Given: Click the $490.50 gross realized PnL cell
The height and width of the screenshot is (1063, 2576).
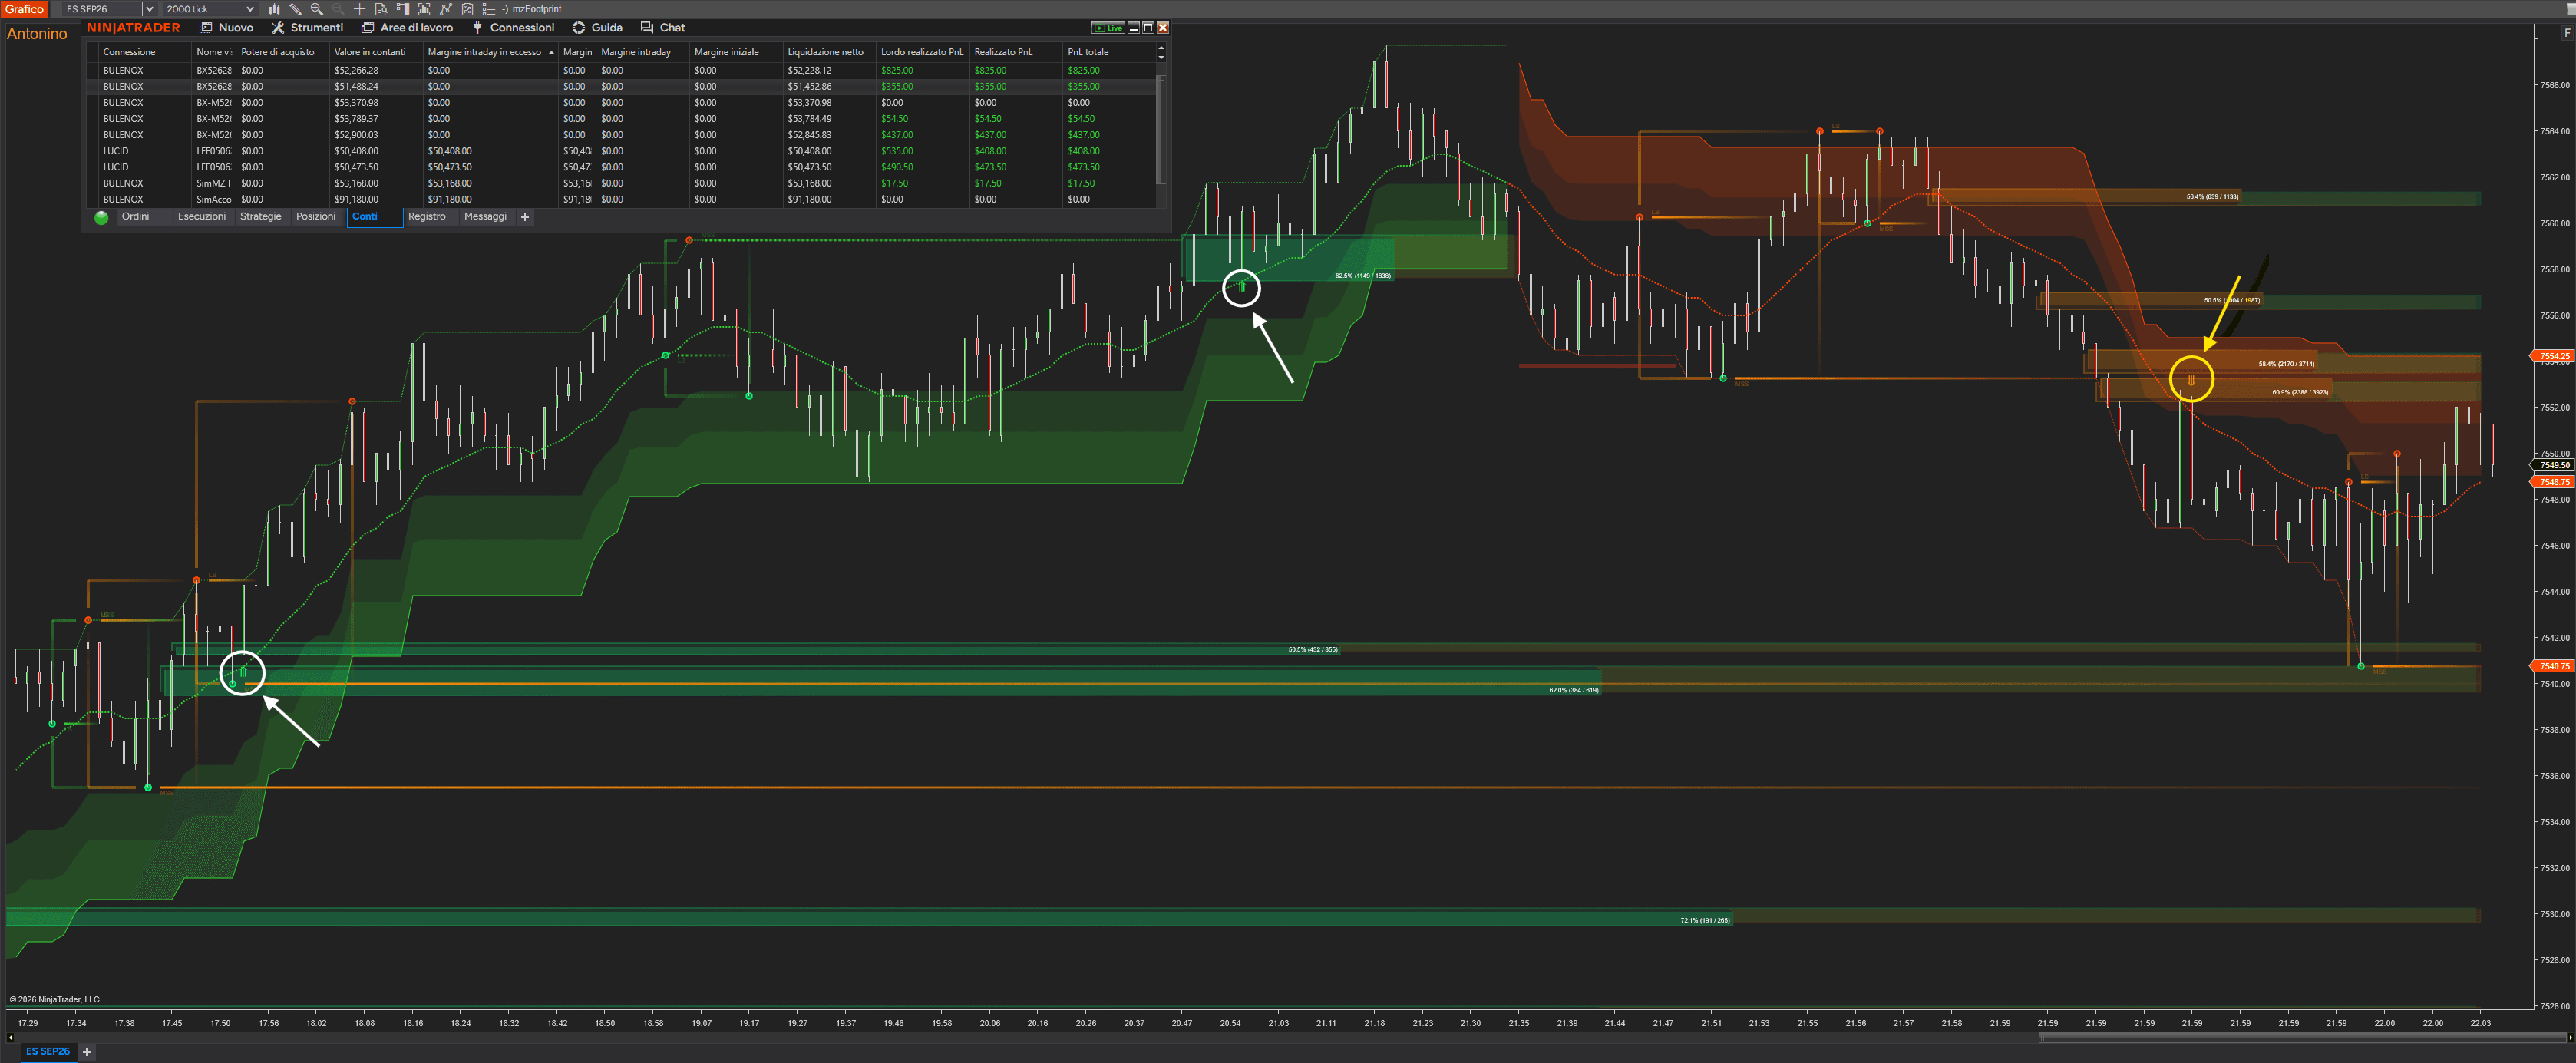Looking at the screenshot, I should (922, 167).
